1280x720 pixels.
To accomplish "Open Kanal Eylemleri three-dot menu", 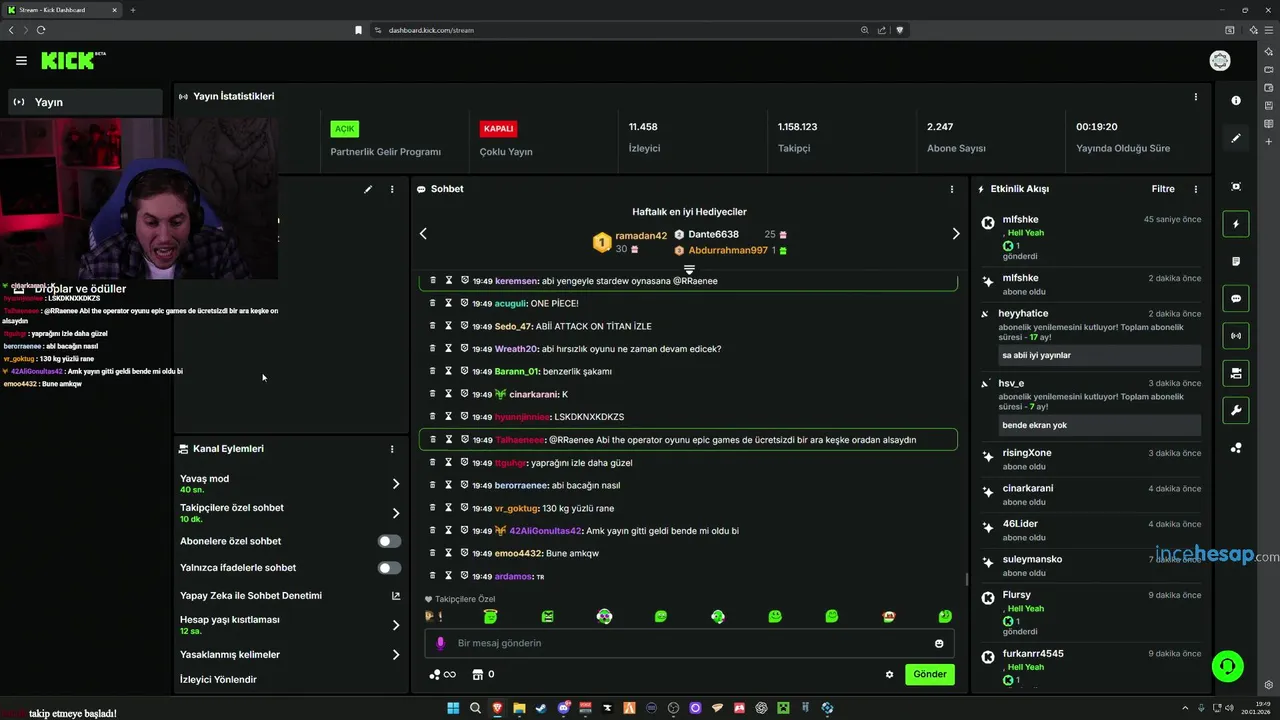I will pyautogui.click(x=392, y=449).
